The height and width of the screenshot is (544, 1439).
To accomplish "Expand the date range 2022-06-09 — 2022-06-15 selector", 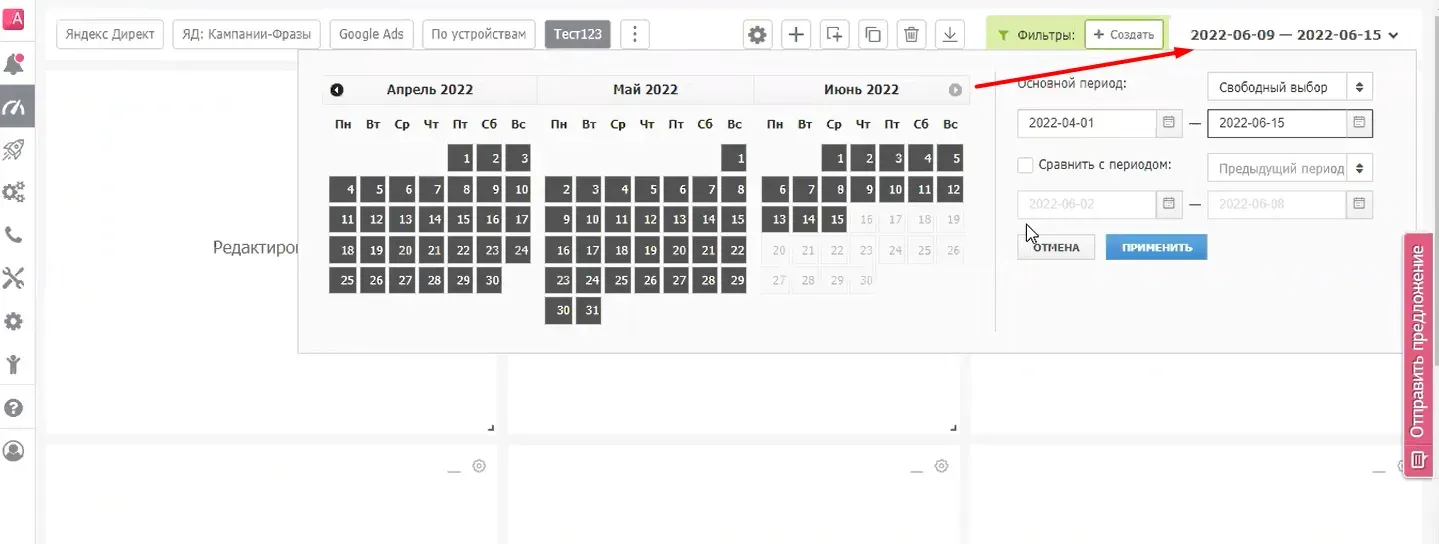I will point(1294,34).
